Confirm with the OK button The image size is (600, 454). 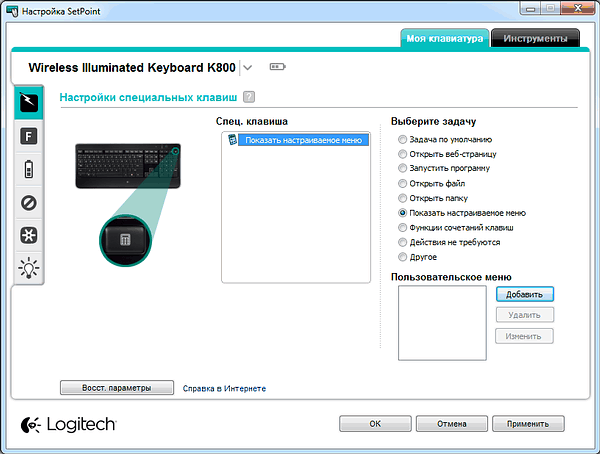pos(375,424)
